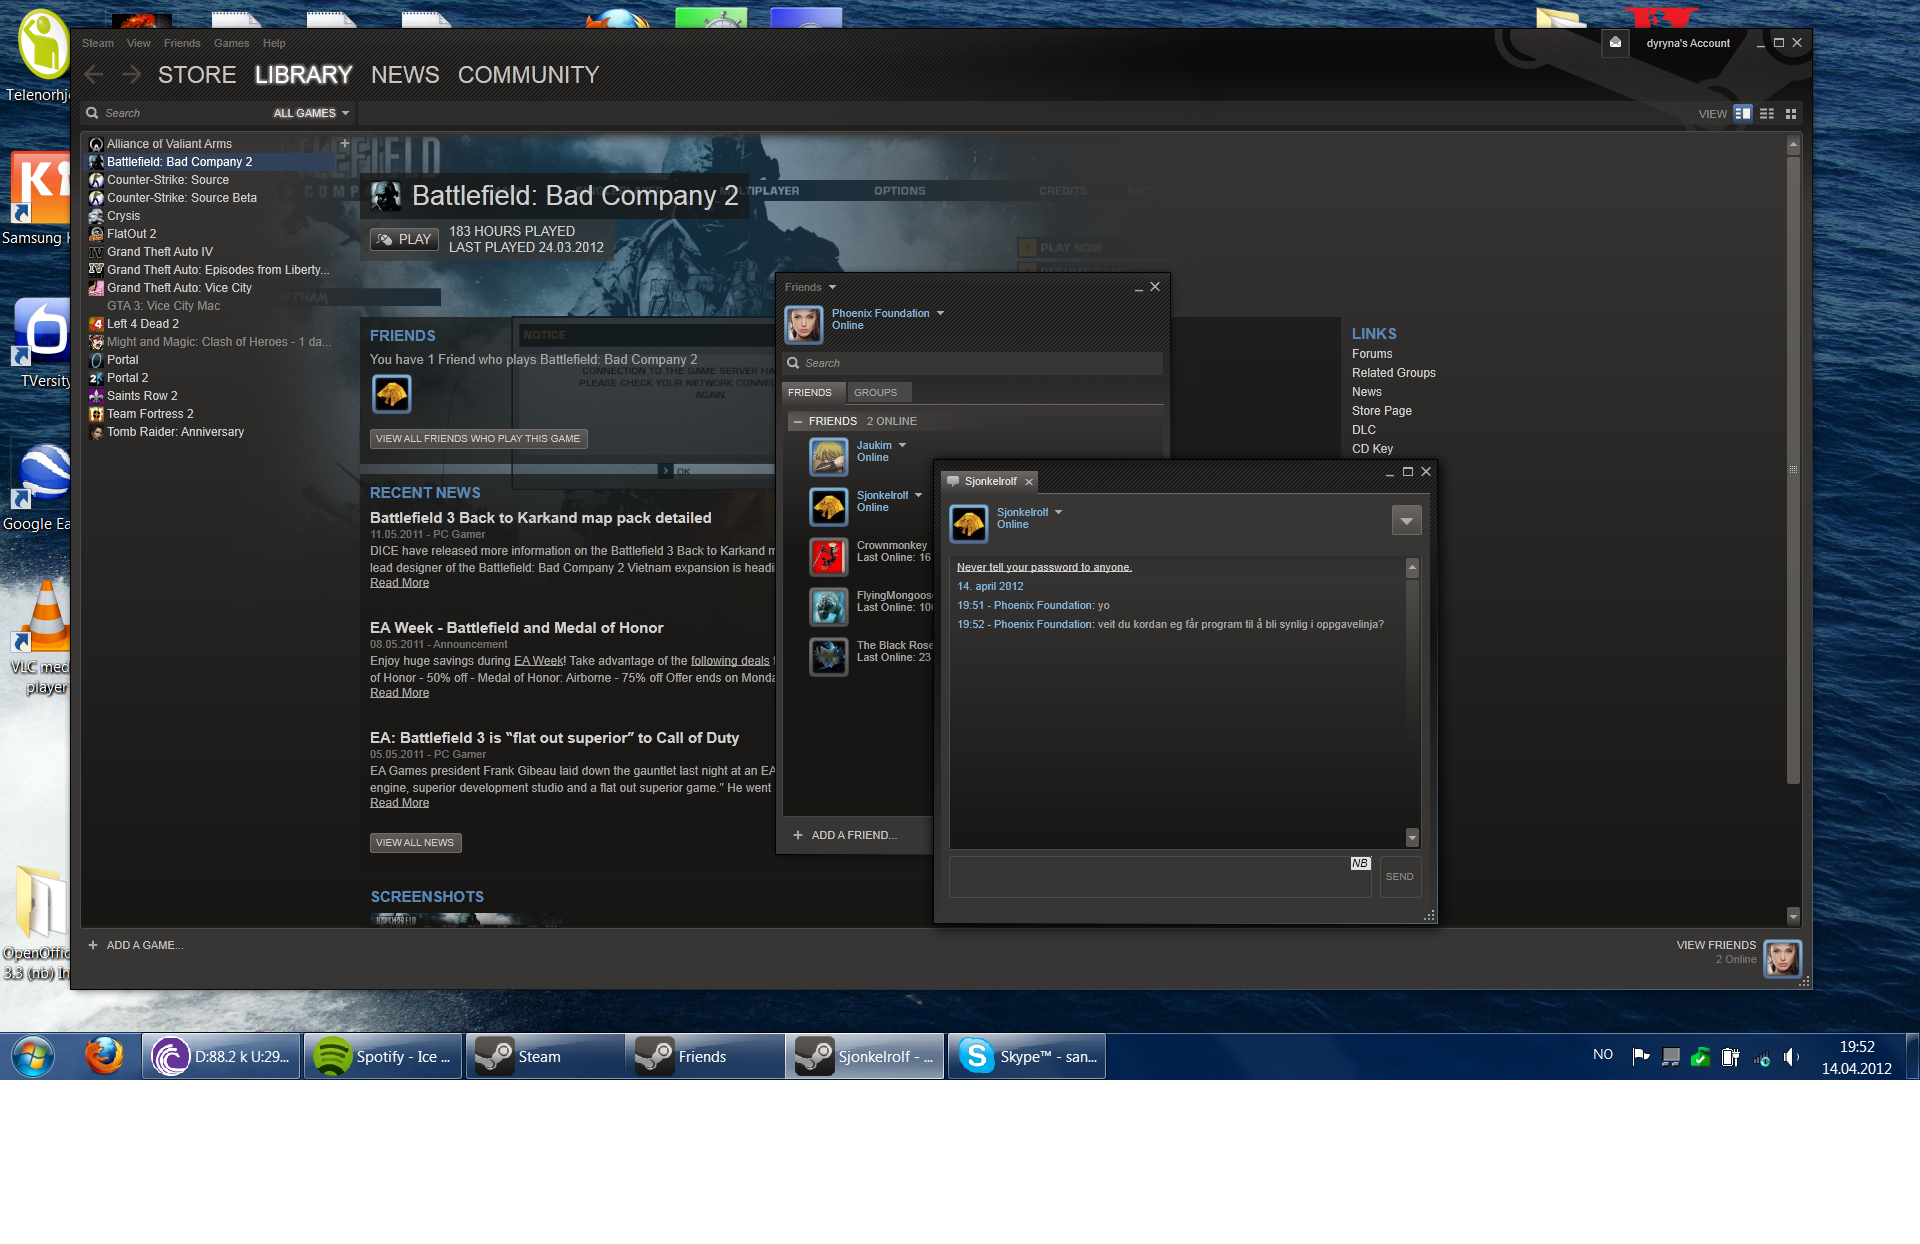This screenshot has height=1244, width=1920.
Task: Click the NB language indicator in chat
Action: click(x=1360, y=863)
